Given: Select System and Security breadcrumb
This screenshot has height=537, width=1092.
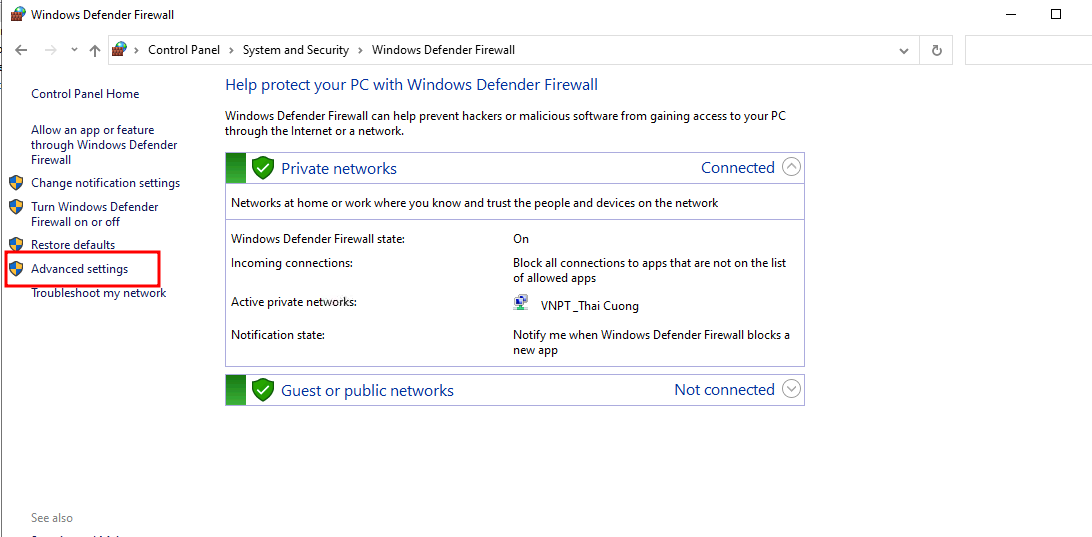Looking at the screenshot, I should click(x=295, y=50).
